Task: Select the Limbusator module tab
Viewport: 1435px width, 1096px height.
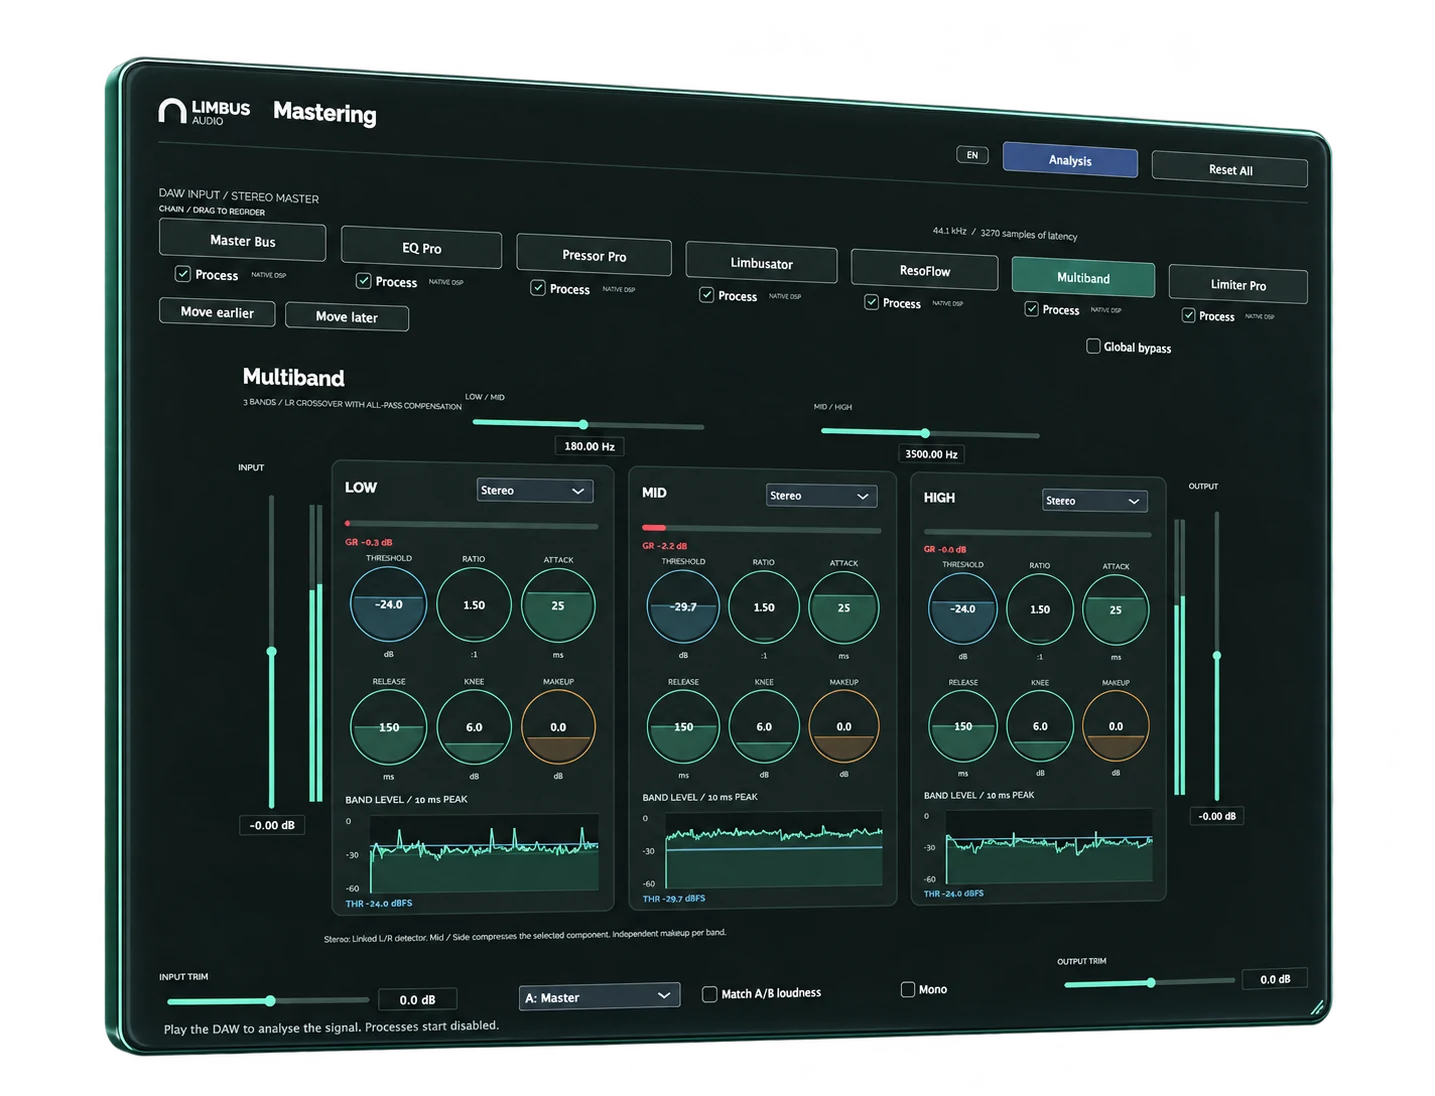Action: click(x=762, y=263)
